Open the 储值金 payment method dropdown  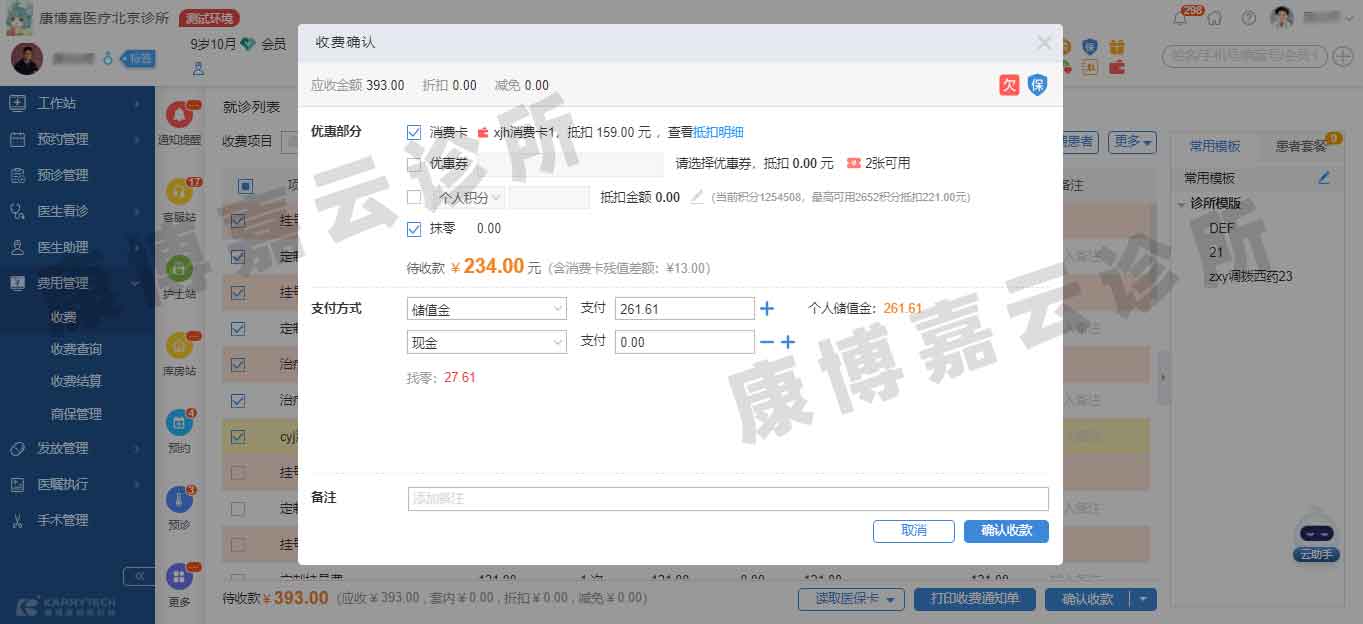pyautogui.click(x=487, y=309)
